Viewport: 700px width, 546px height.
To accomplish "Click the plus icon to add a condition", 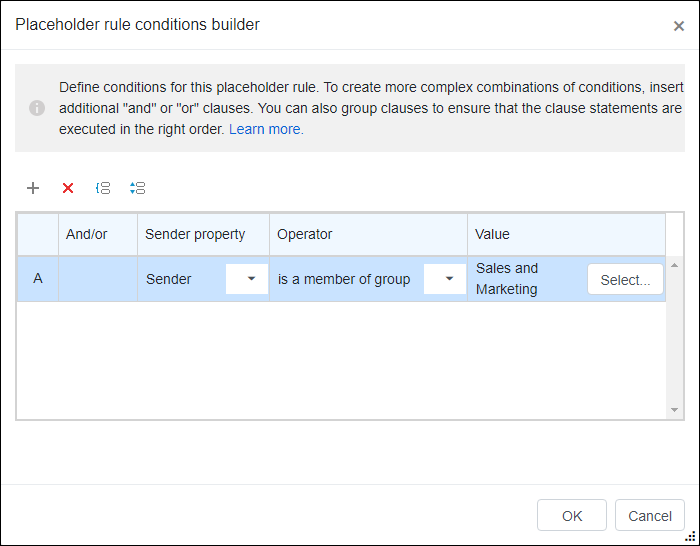I will point(33,188).
